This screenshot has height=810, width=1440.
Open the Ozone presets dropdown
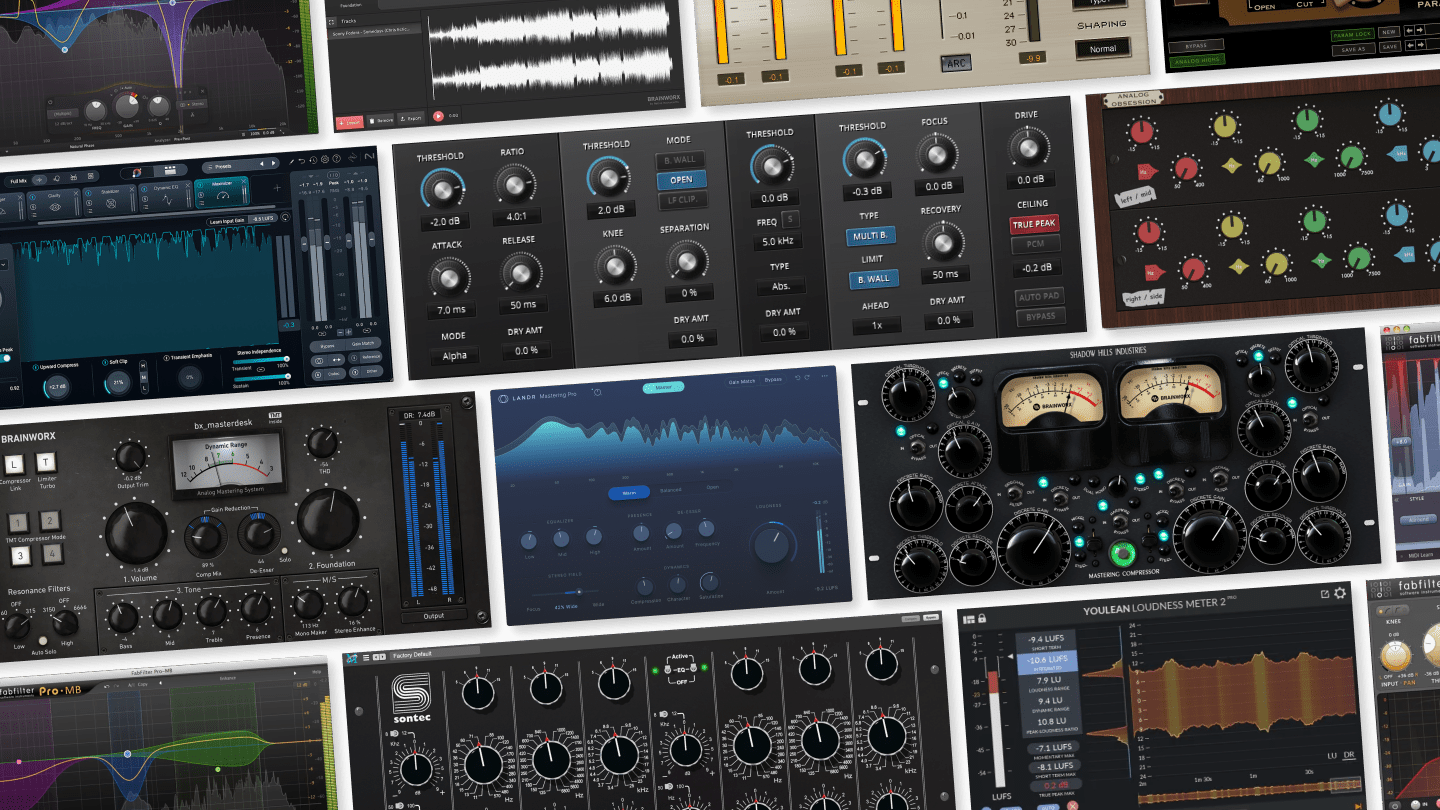click(225, 166)
